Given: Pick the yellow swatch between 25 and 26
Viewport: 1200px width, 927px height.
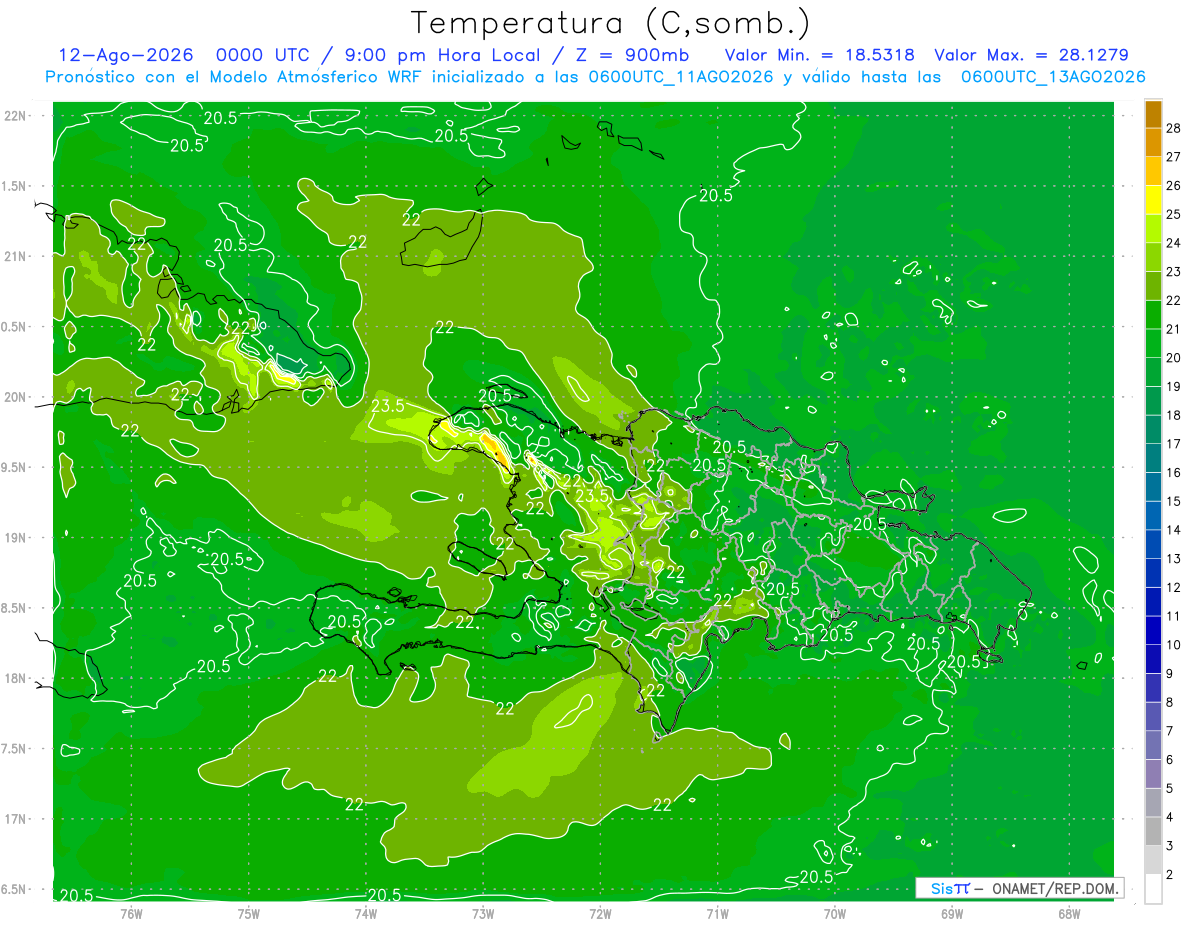Looking at the screenshot, I should coord(1153,200).
